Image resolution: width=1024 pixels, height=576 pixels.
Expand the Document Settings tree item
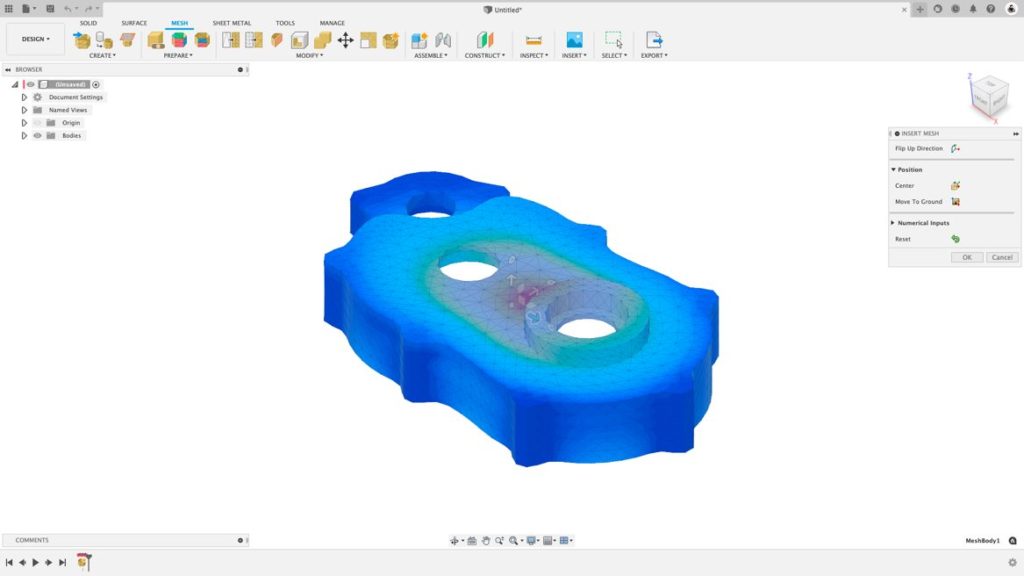pyautogui.click(x=24, y=96)
